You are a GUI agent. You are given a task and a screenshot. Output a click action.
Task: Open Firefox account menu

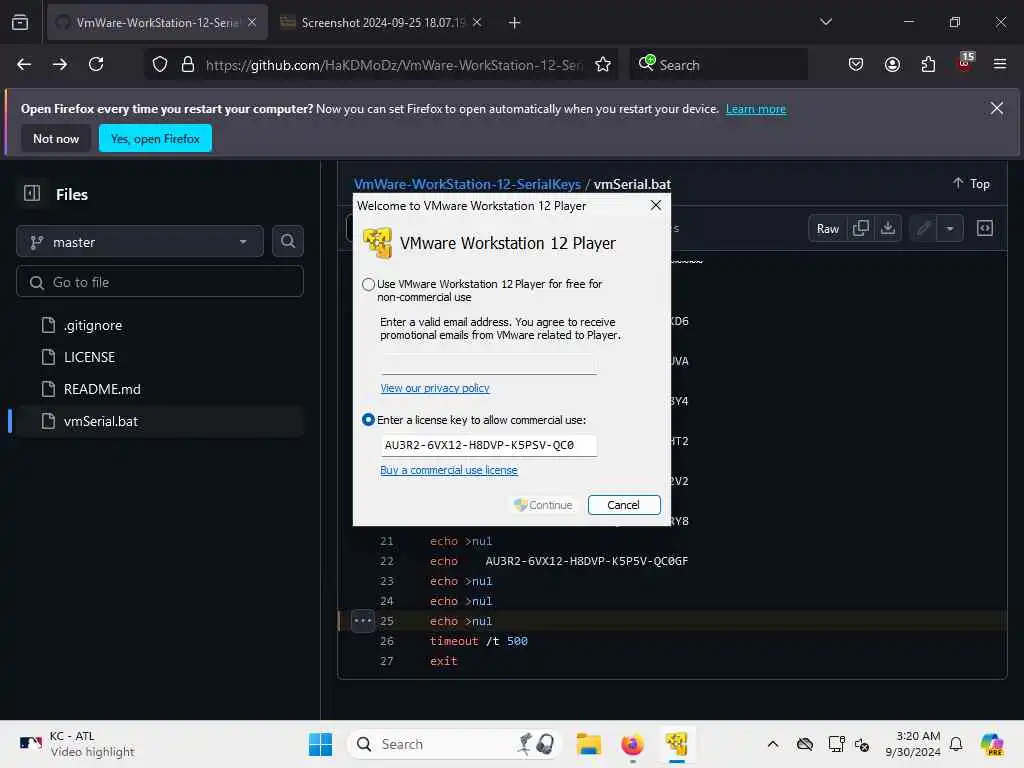click(x=892, y=65)
